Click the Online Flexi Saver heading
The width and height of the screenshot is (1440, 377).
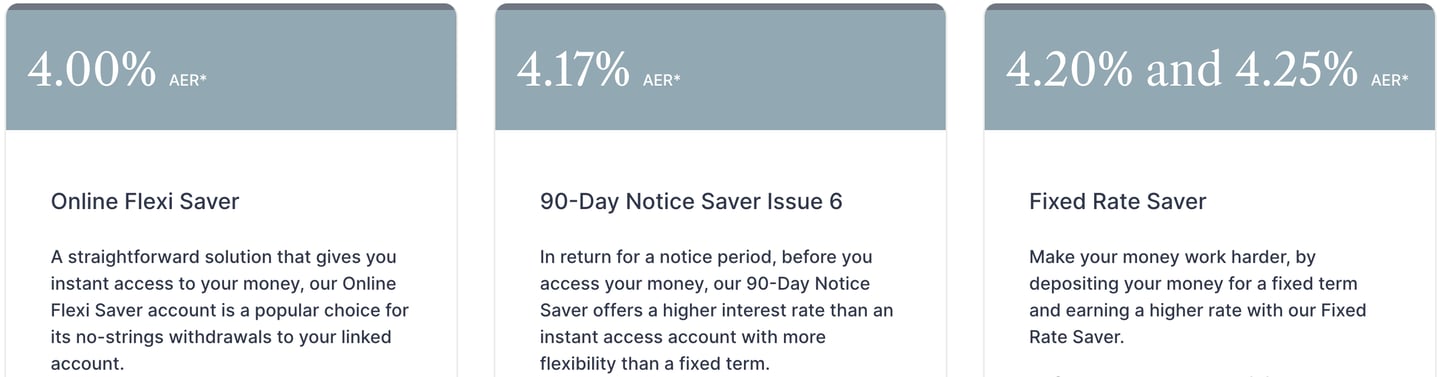coord(145,201)
